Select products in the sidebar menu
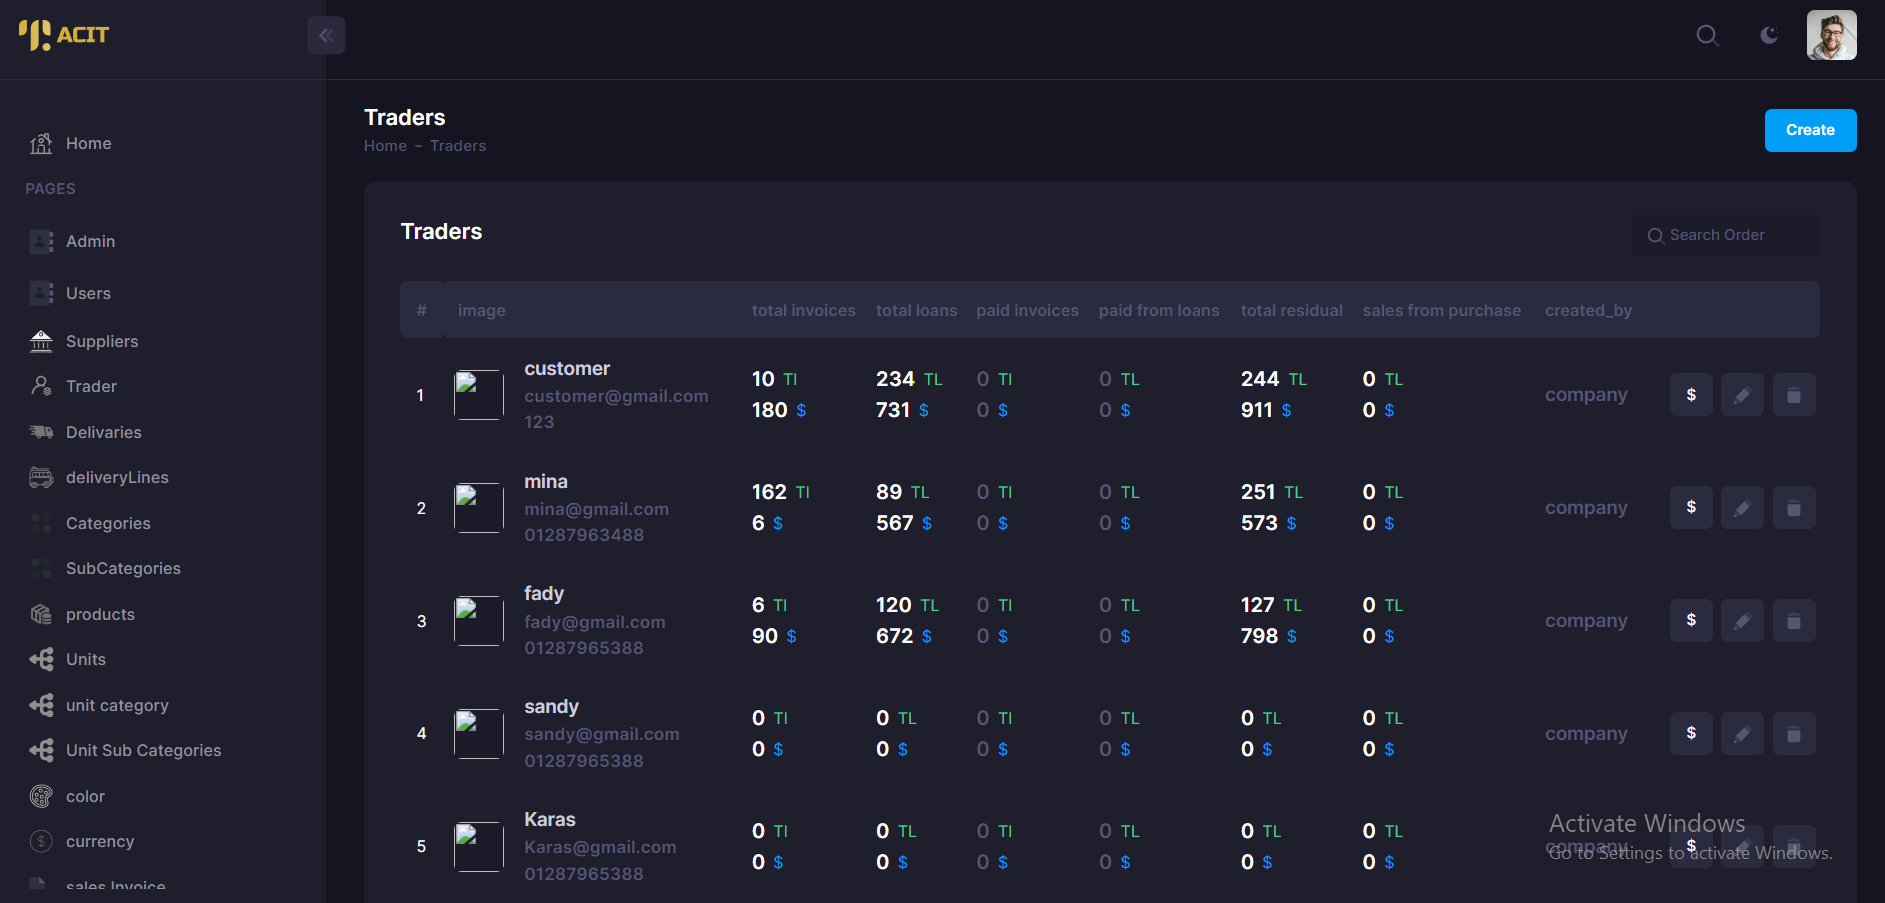Image resolution: width=1885 pixels, height=903 pixels. 100,615
